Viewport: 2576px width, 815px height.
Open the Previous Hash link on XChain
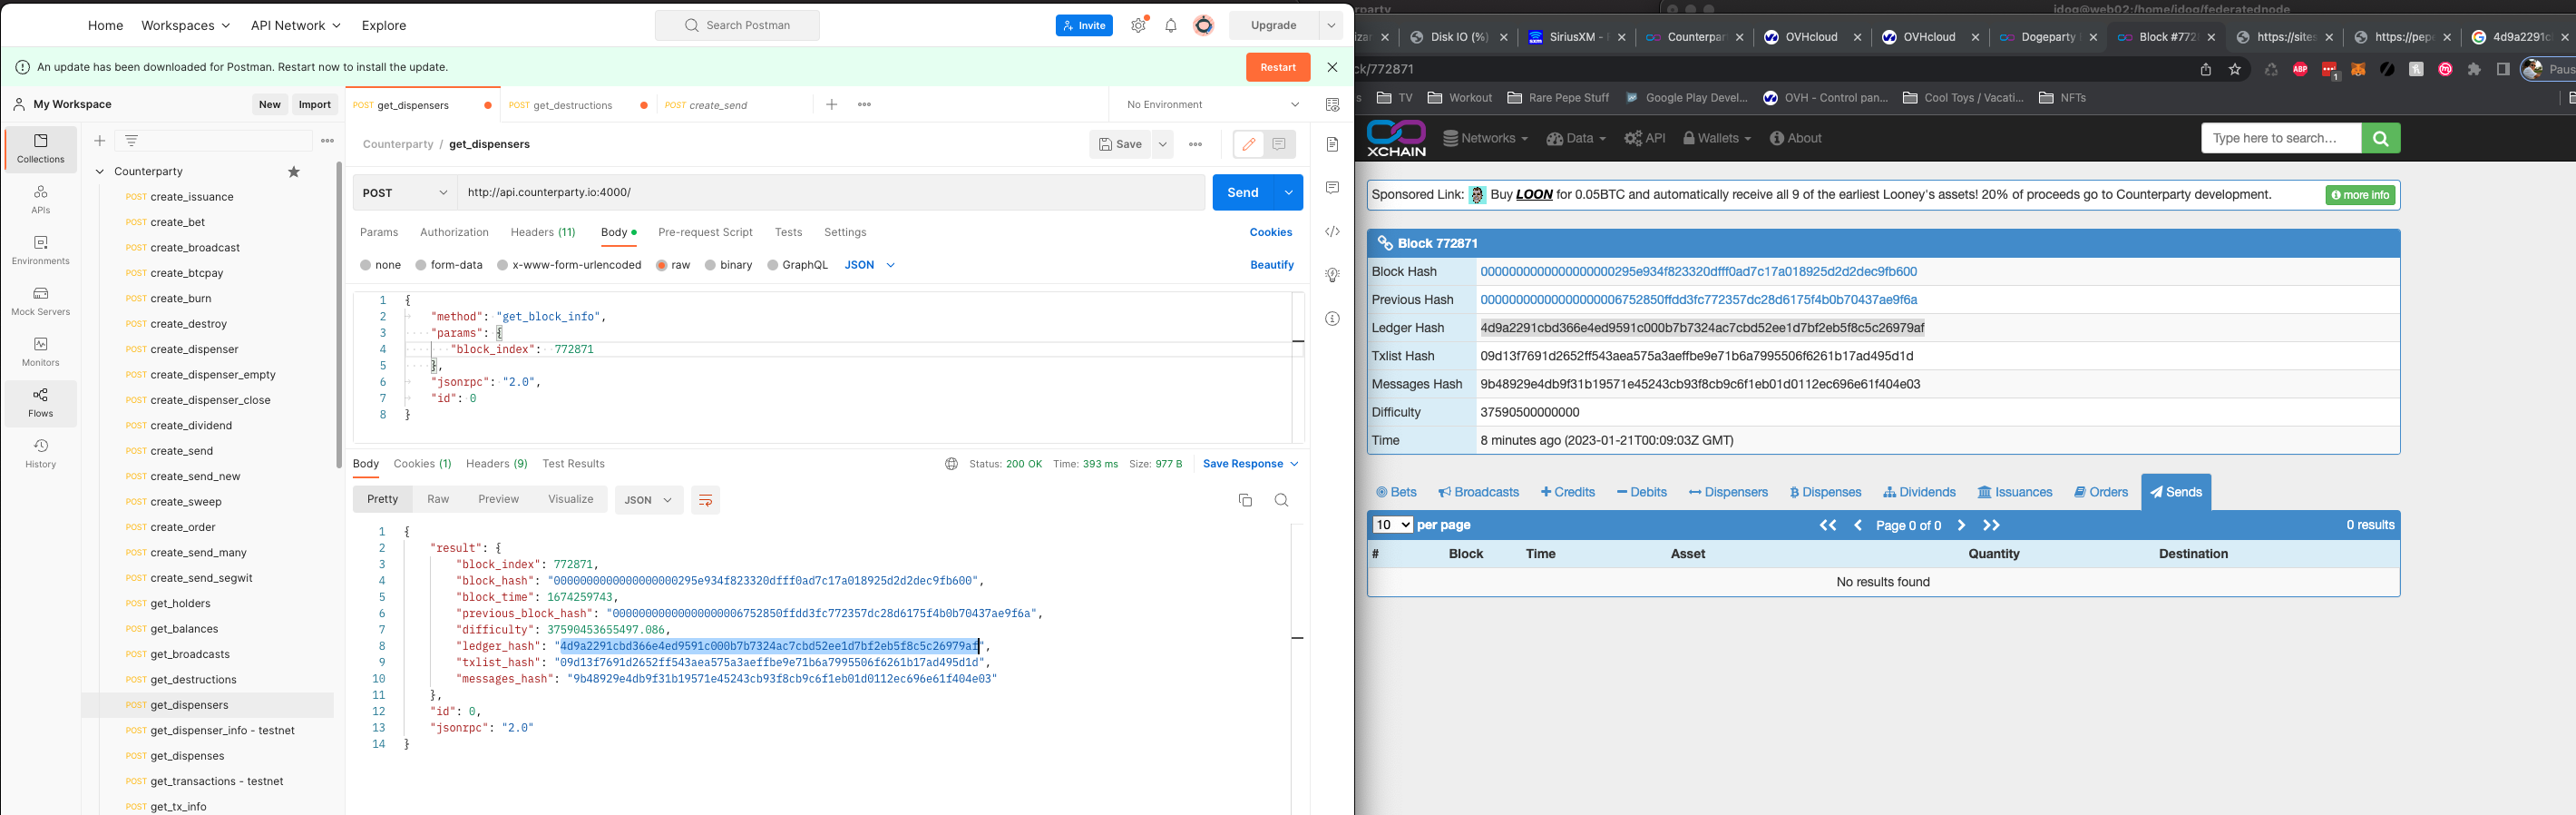[x=1698, y=300]
